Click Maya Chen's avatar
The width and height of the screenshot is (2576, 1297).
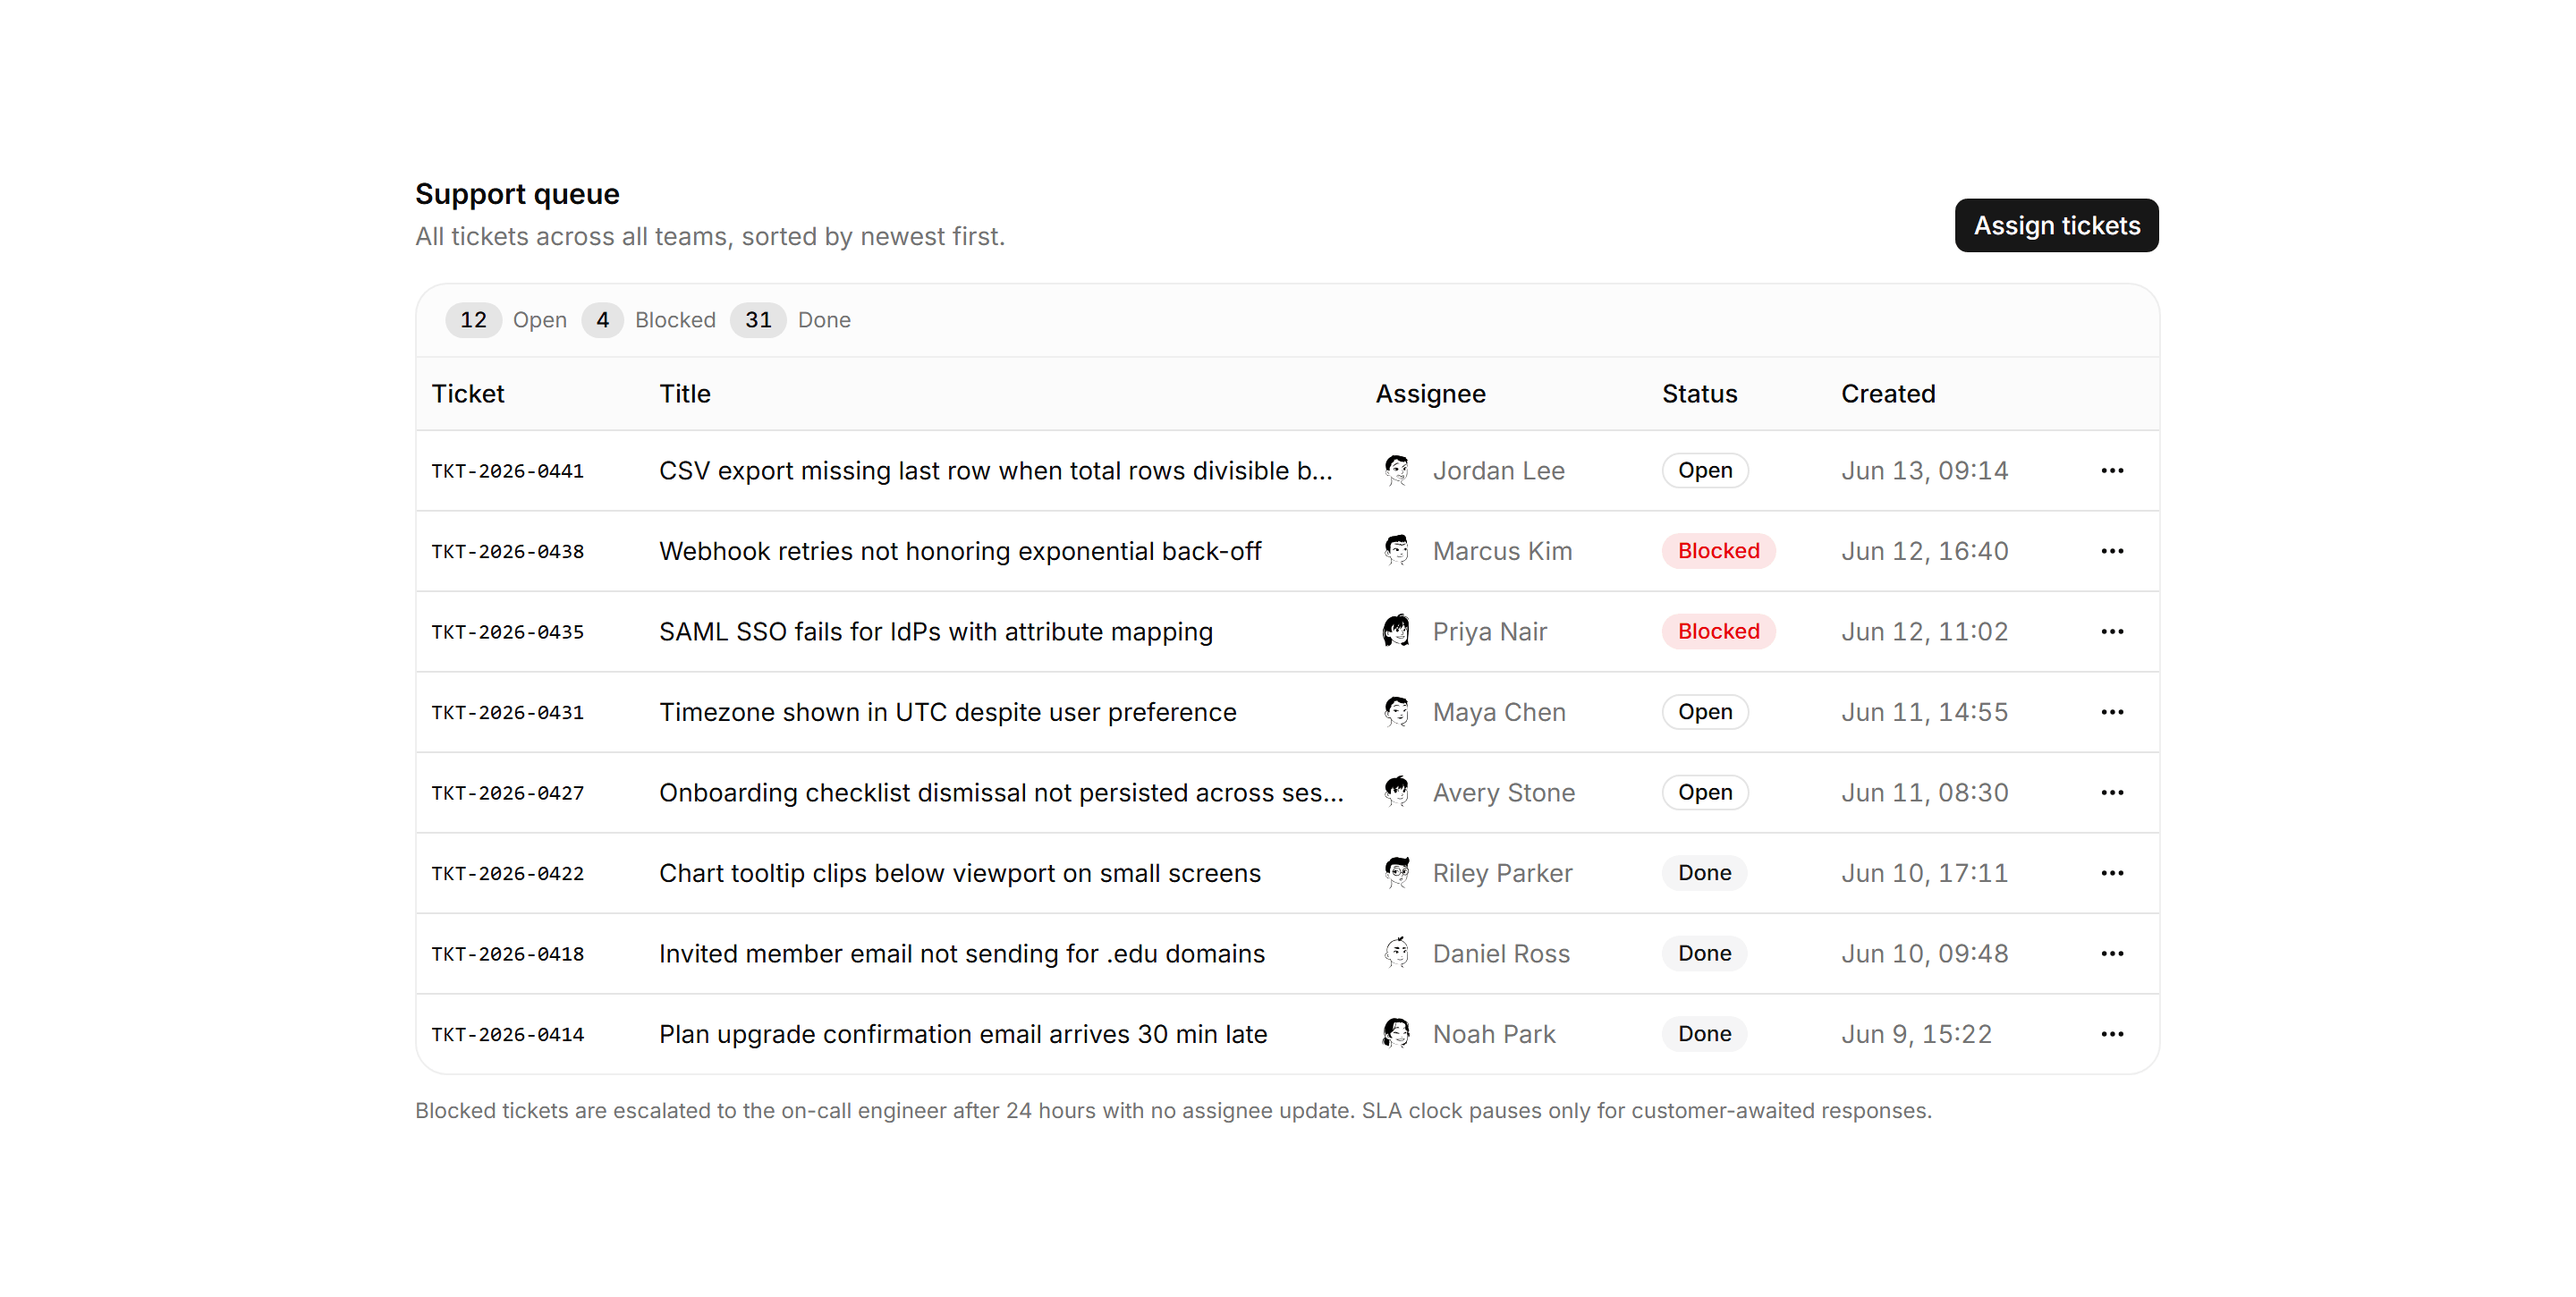[1397, 712]
